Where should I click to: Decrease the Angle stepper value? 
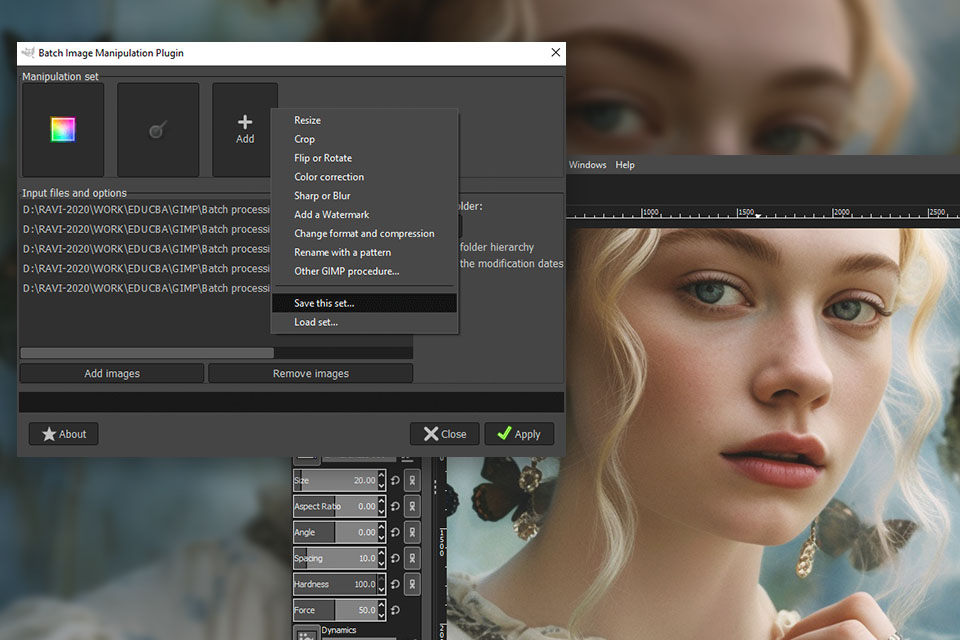(381, 537)
